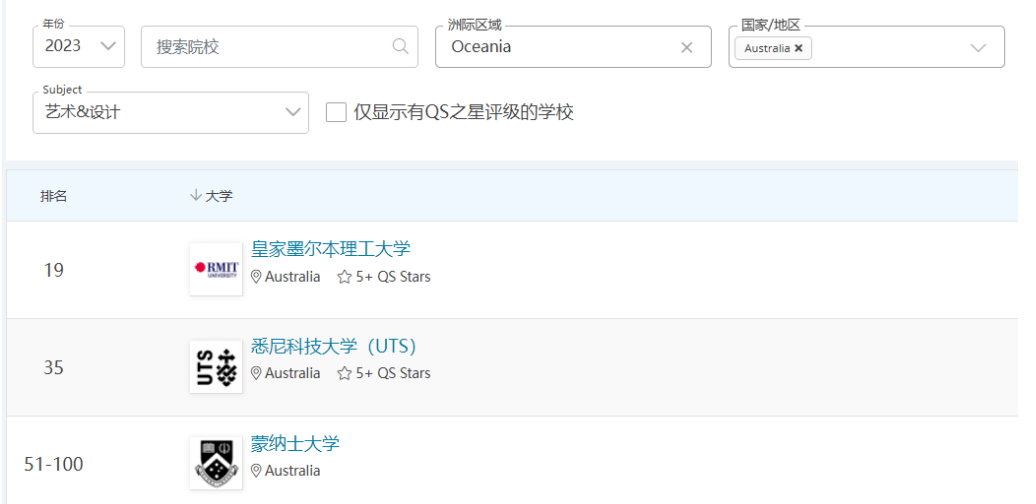Click location pin icon in UTS row
This screenshot has width=1036, height=504.
tap(256, 373)
